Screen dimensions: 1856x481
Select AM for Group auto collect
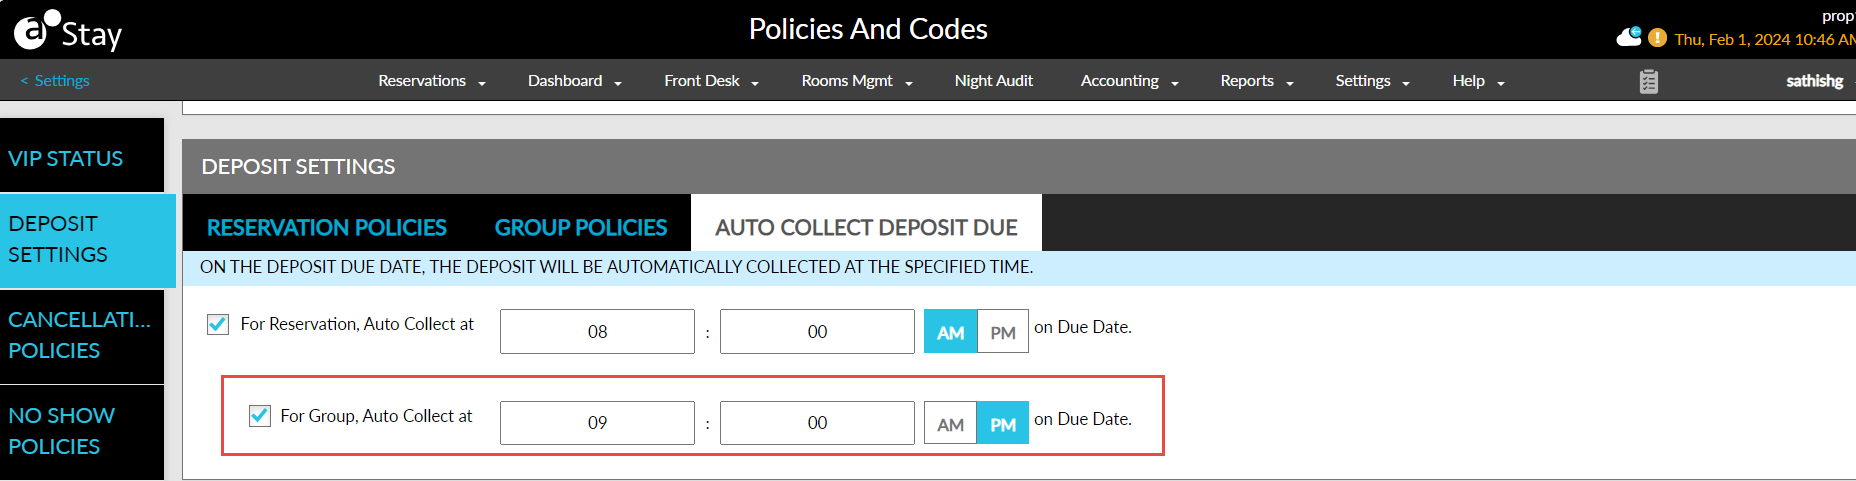950,424
